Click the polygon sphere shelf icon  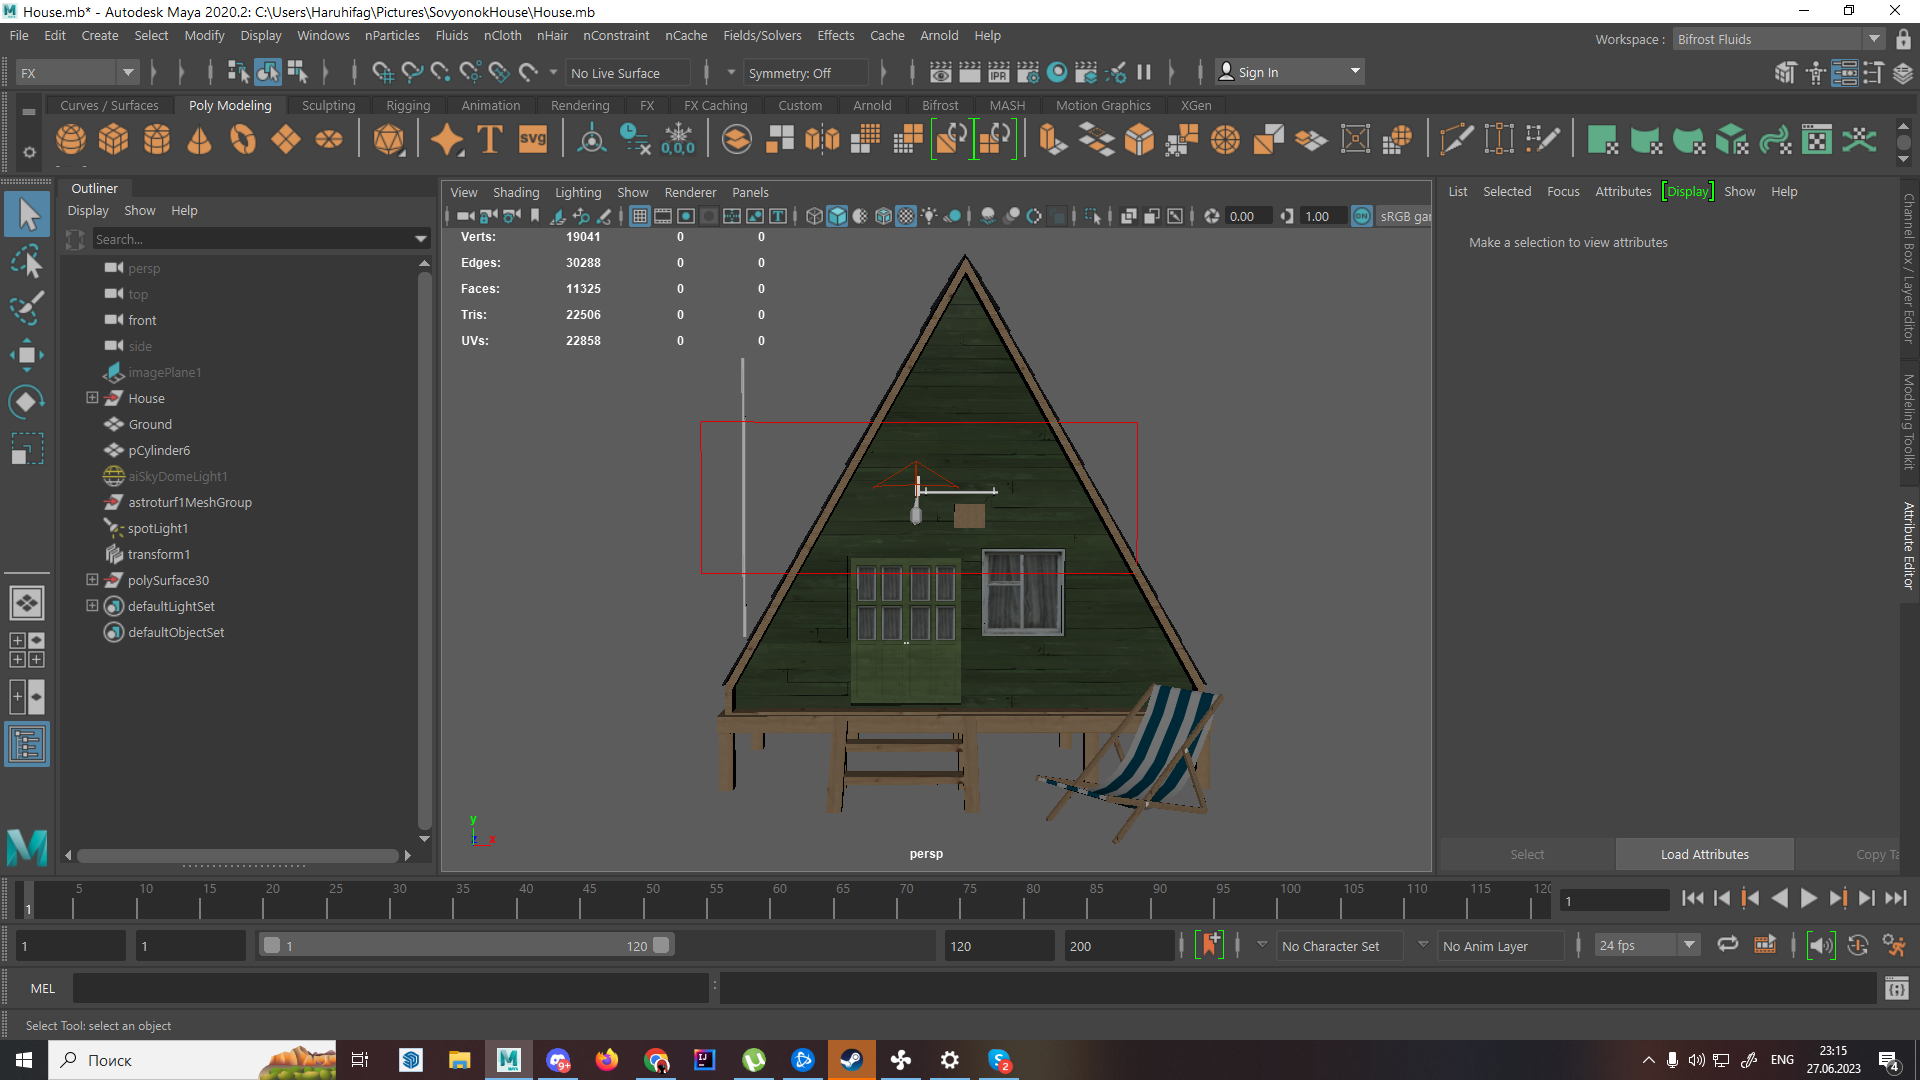click(70, 139)
